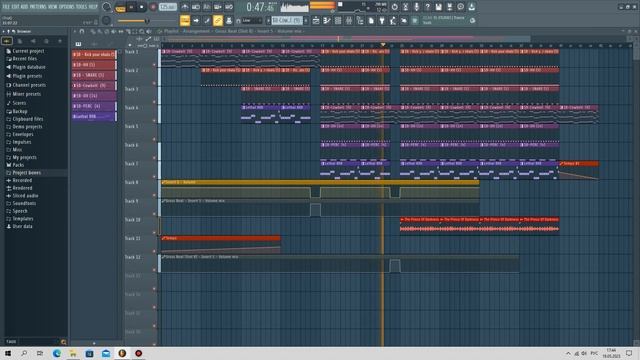Screen dimensions: 640x360
Task: Click the render audio export icon
Action: click(x=449, y=7)
